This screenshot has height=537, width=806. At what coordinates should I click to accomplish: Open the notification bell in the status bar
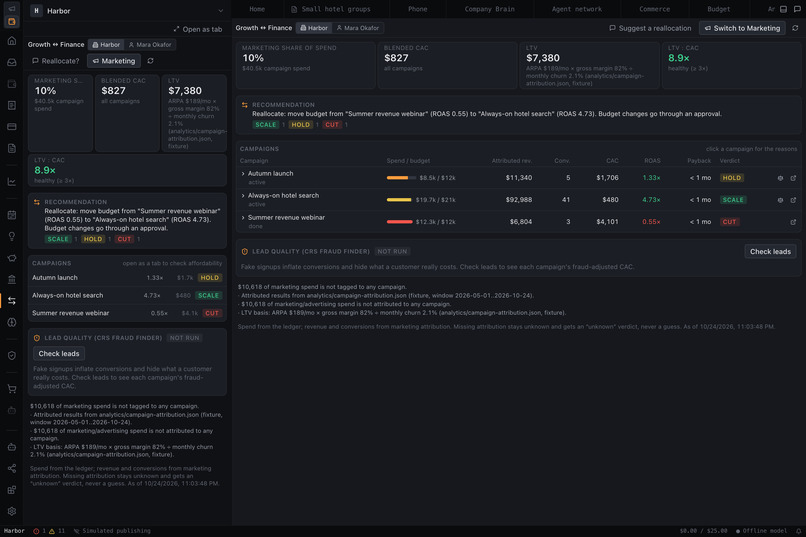pos(799,531)
